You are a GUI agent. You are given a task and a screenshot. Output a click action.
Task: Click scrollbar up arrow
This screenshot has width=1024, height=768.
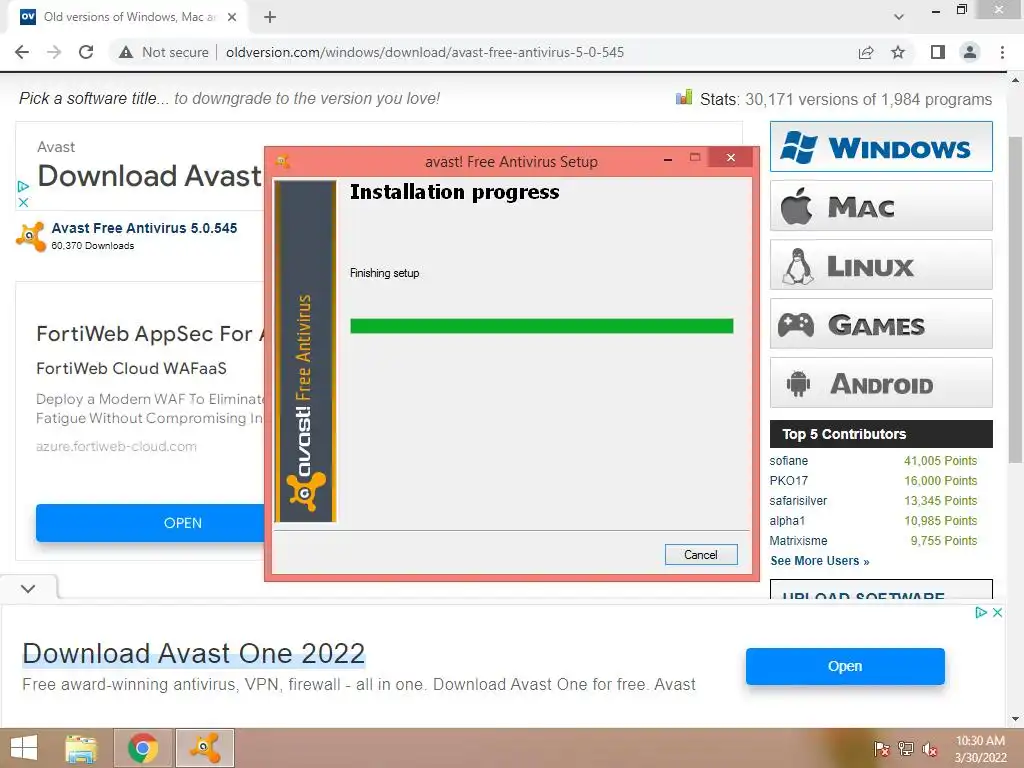click(x=1015, y=80)
